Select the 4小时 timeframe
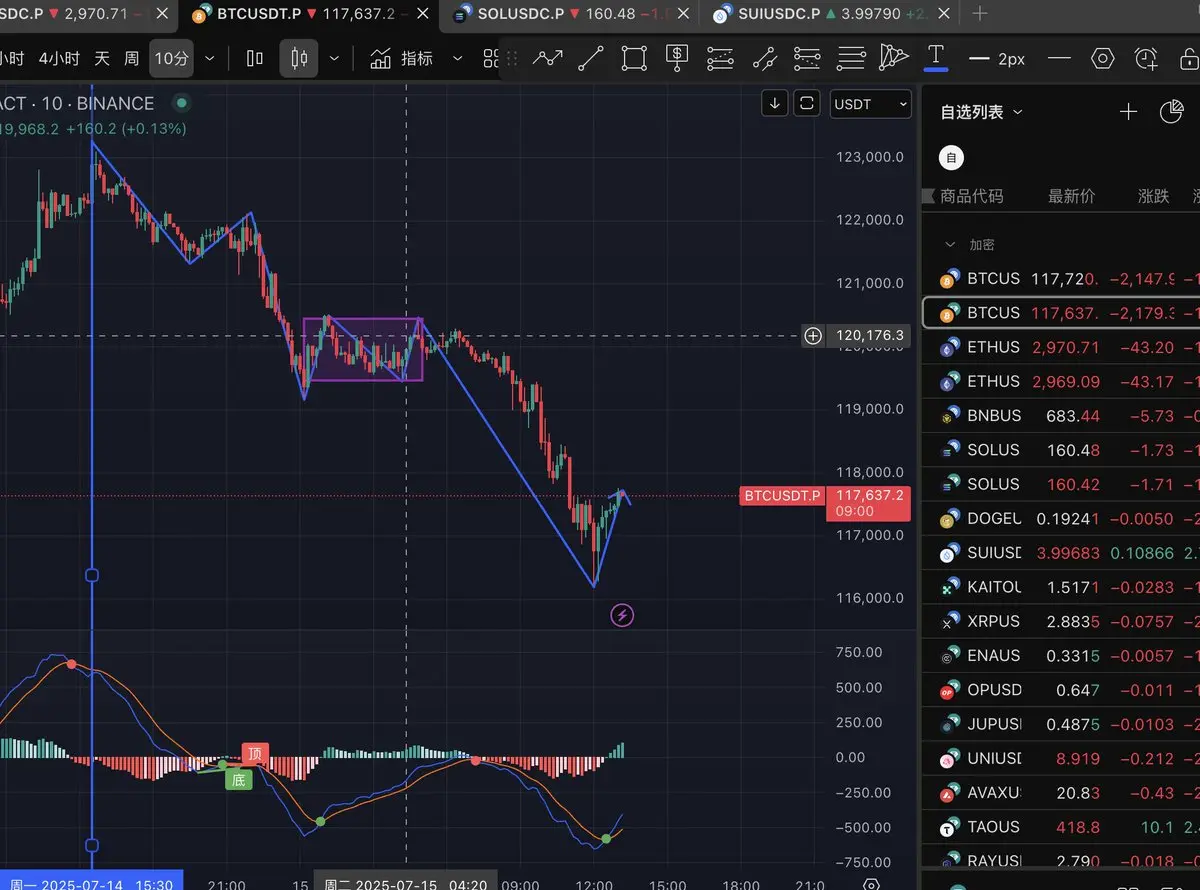This screenshot has width=1200, height=890. click(59, 58)
